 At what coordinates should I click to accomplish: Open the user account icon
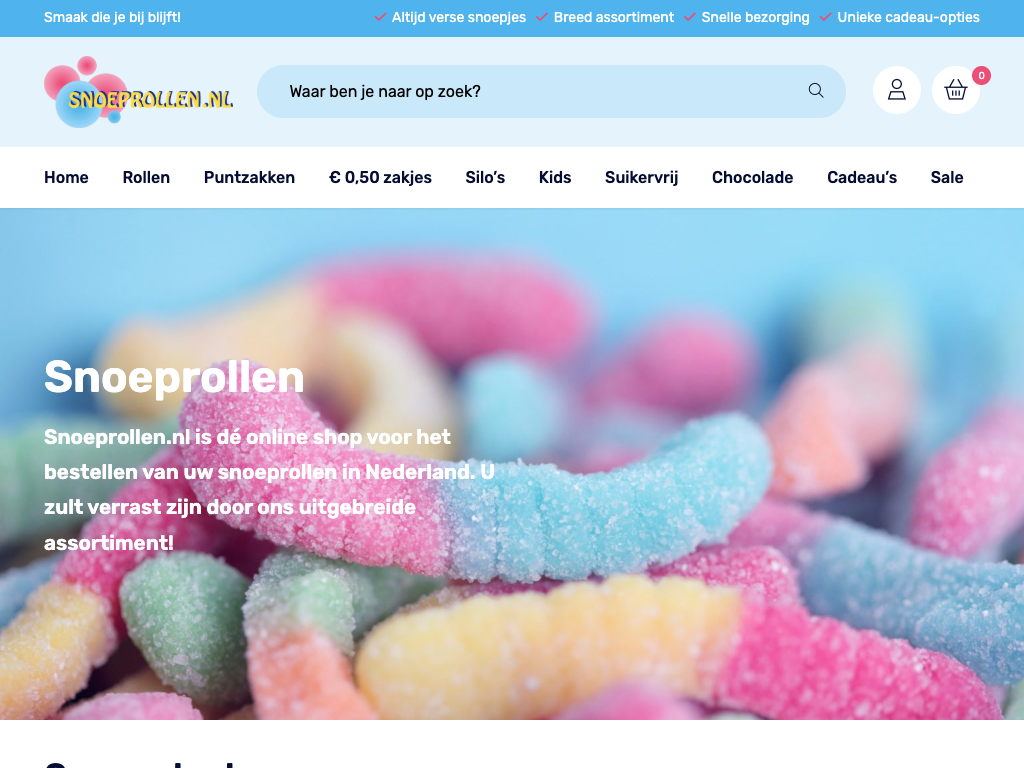click(897, 90)
